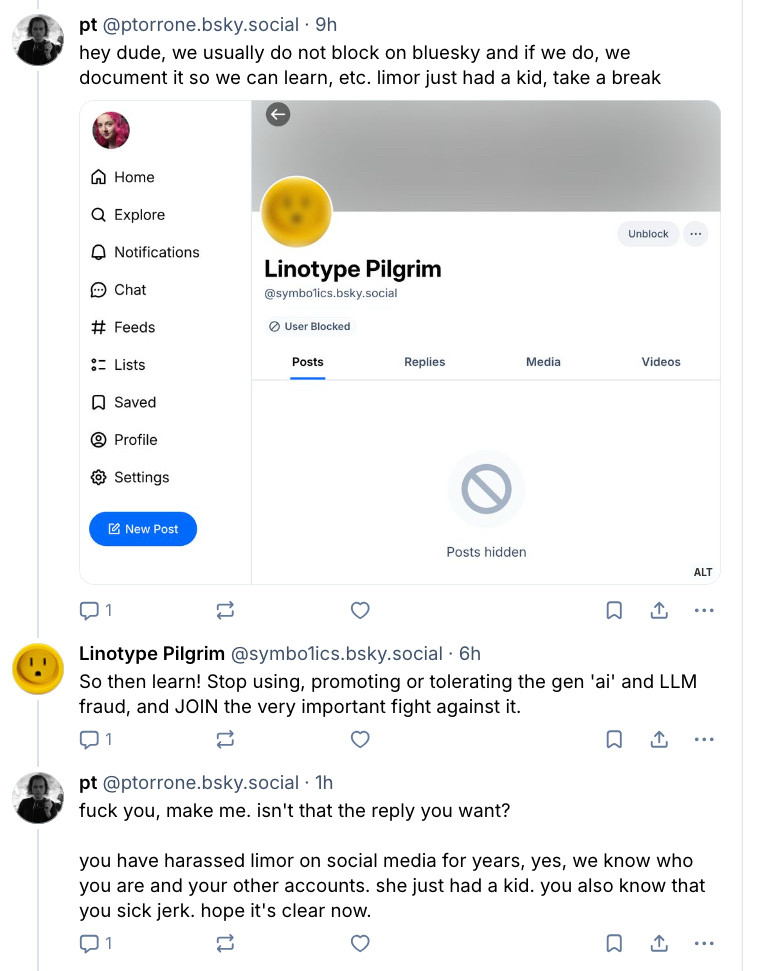The image size is (758, 971).
Task: Click Linotype Pilgrim's yellow outlet avatar
Action: point(38,668)
